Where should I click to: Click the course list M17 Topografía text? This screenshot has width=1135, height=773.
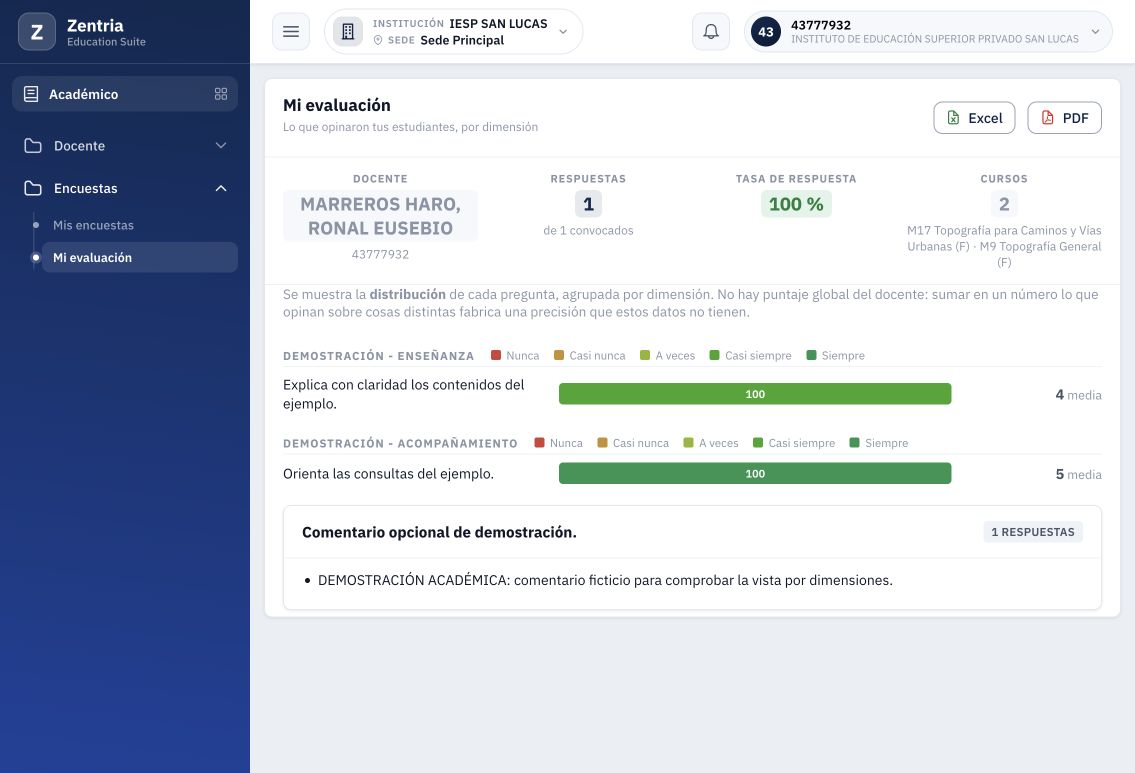(x=1004, y=246)
